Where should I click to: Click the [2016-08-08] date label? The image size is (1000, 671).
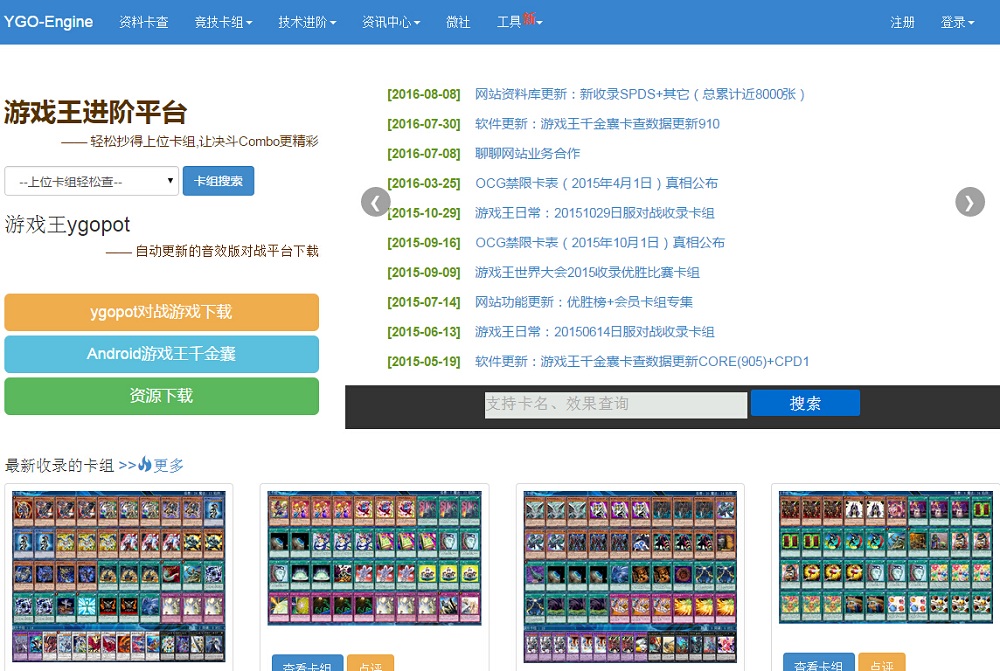[423, 94]
